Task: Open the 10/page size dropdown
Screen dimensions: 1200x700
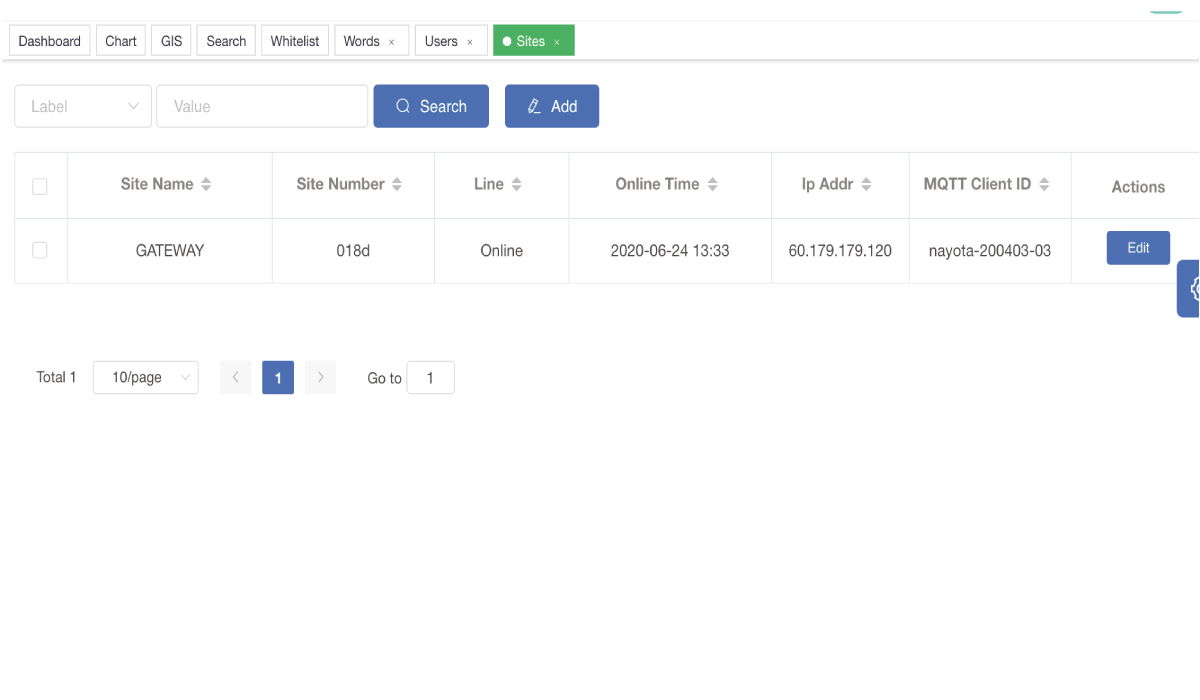Action: click(x=146, y=378)
